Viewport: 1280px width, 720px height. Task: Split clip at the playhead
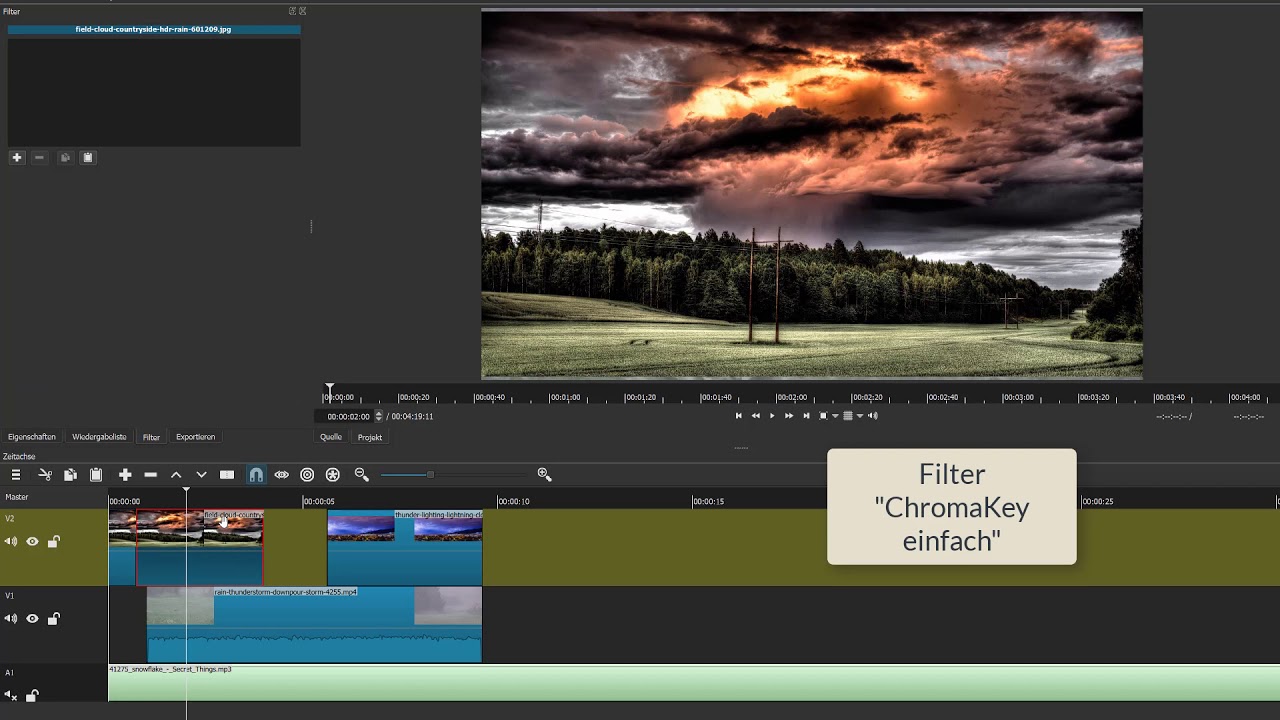[227, 475]
